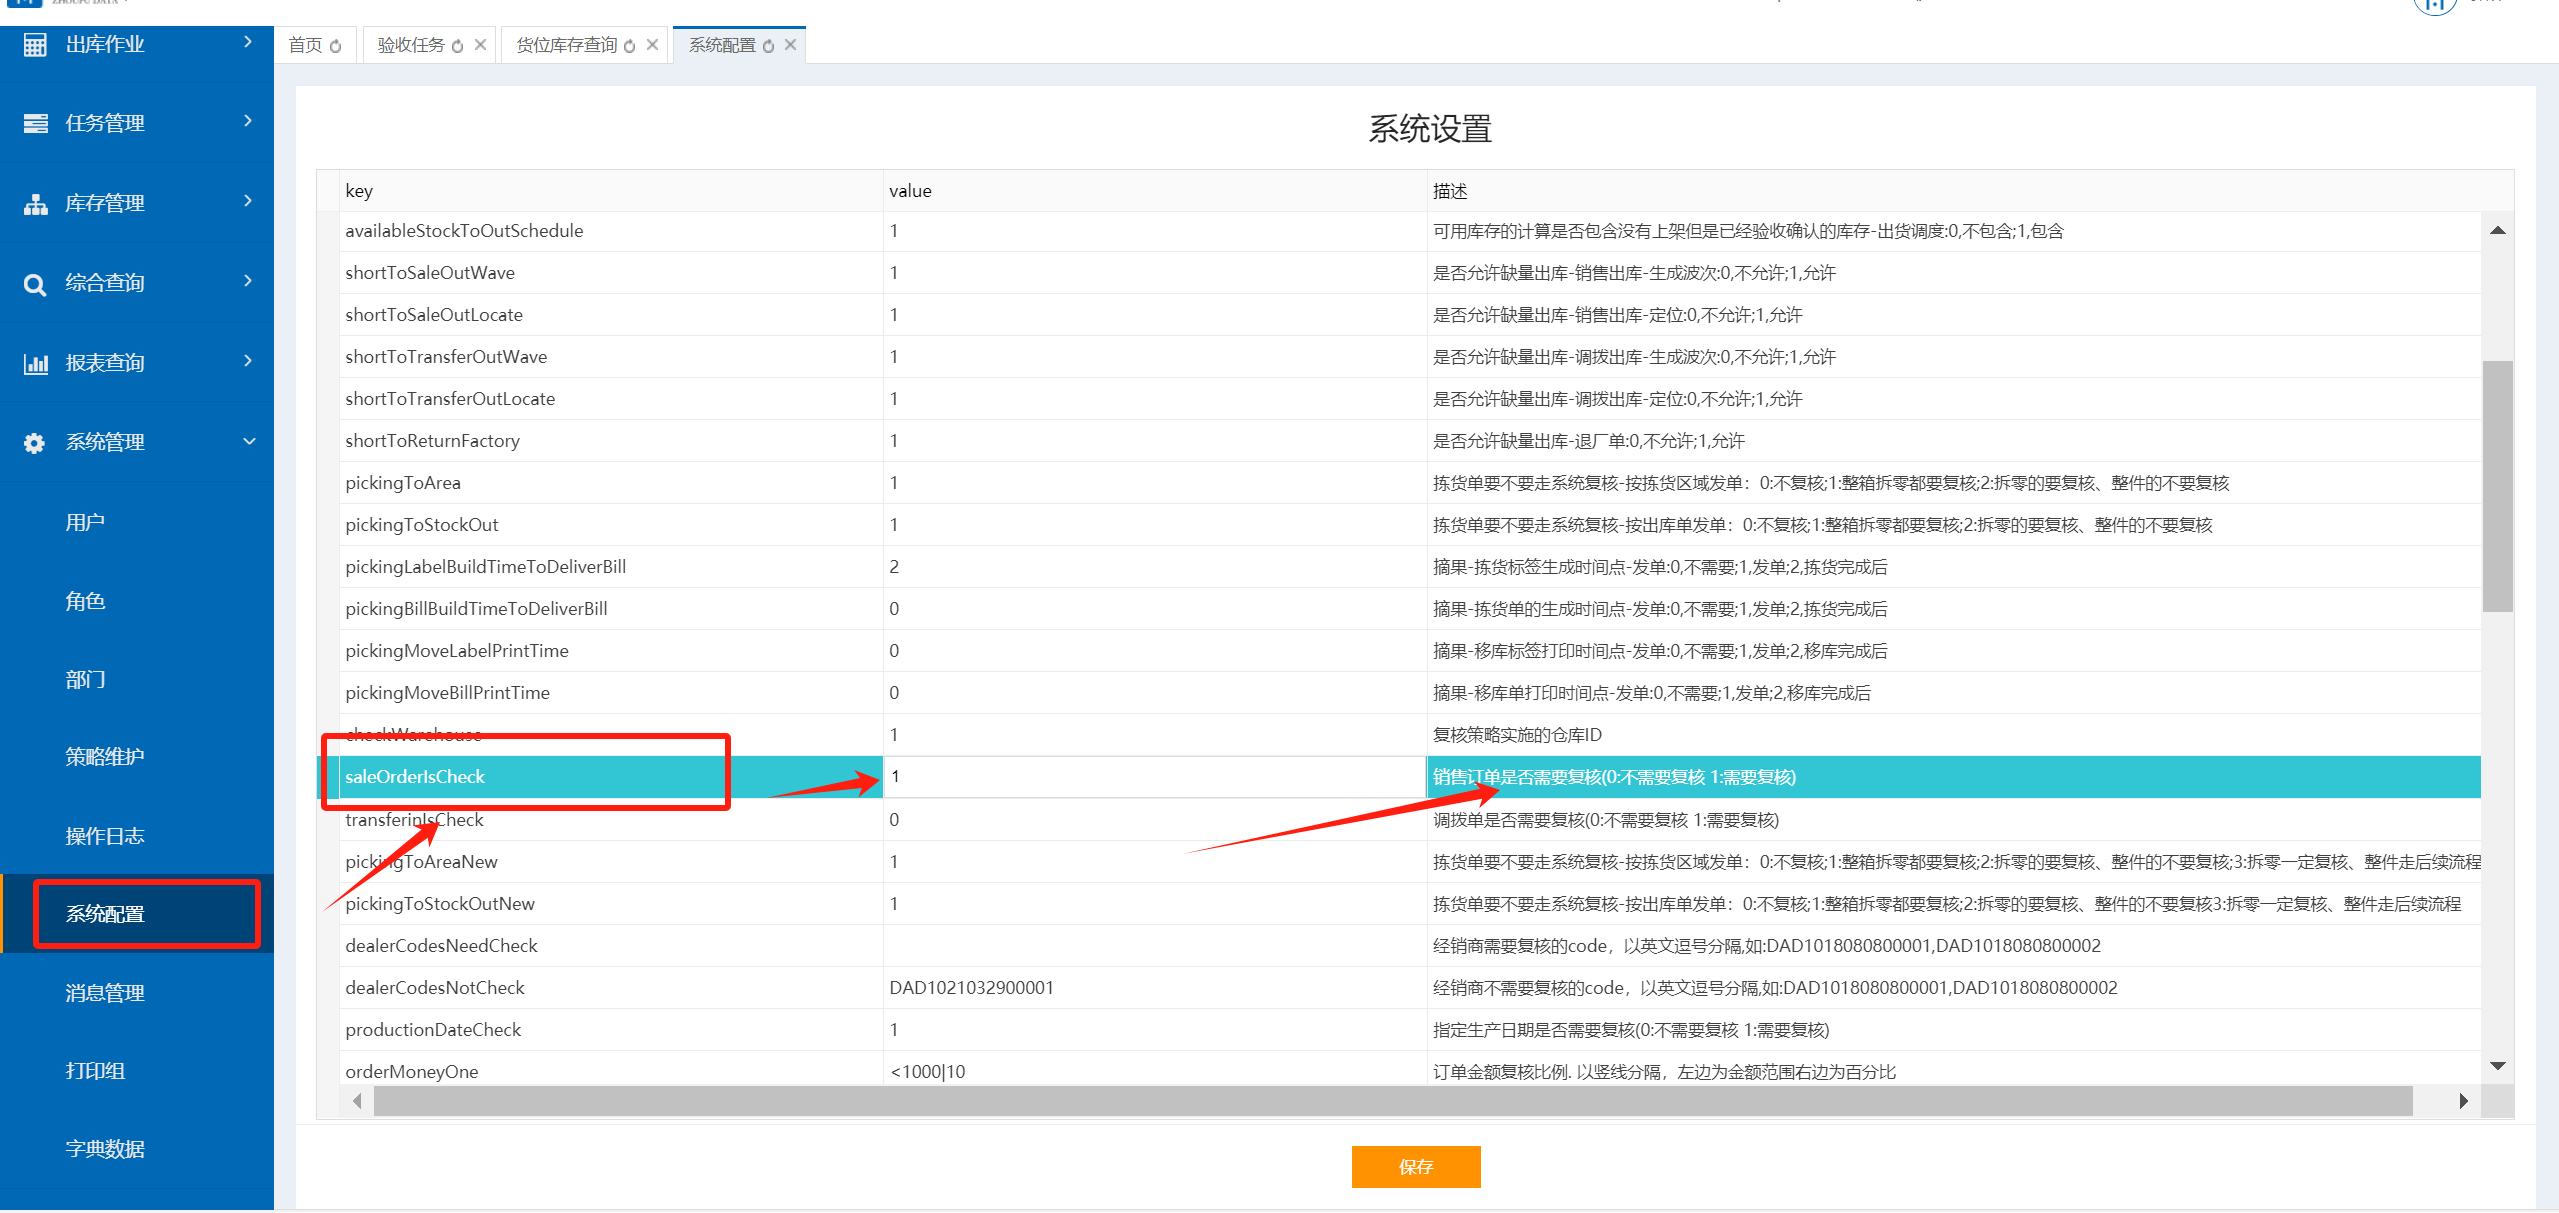Collapse the 系统管理 menu chevron

pyautogui.click(x=249, y=441)
